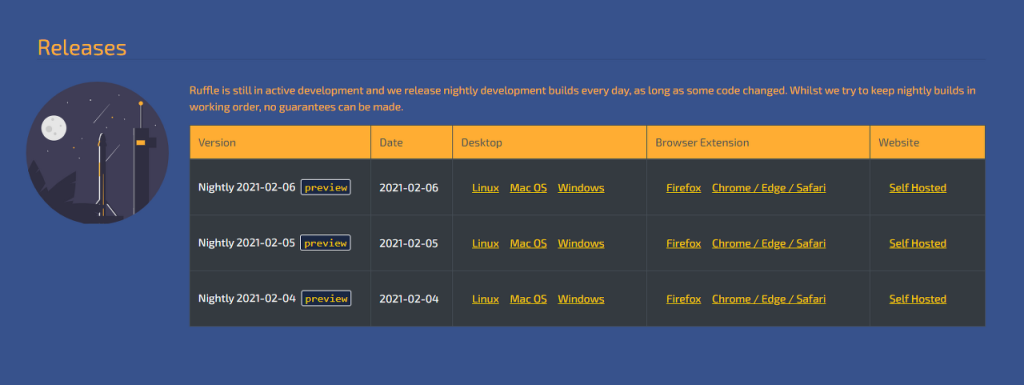Open Self Hosted download for 2021-02-05

pos(918,243)
